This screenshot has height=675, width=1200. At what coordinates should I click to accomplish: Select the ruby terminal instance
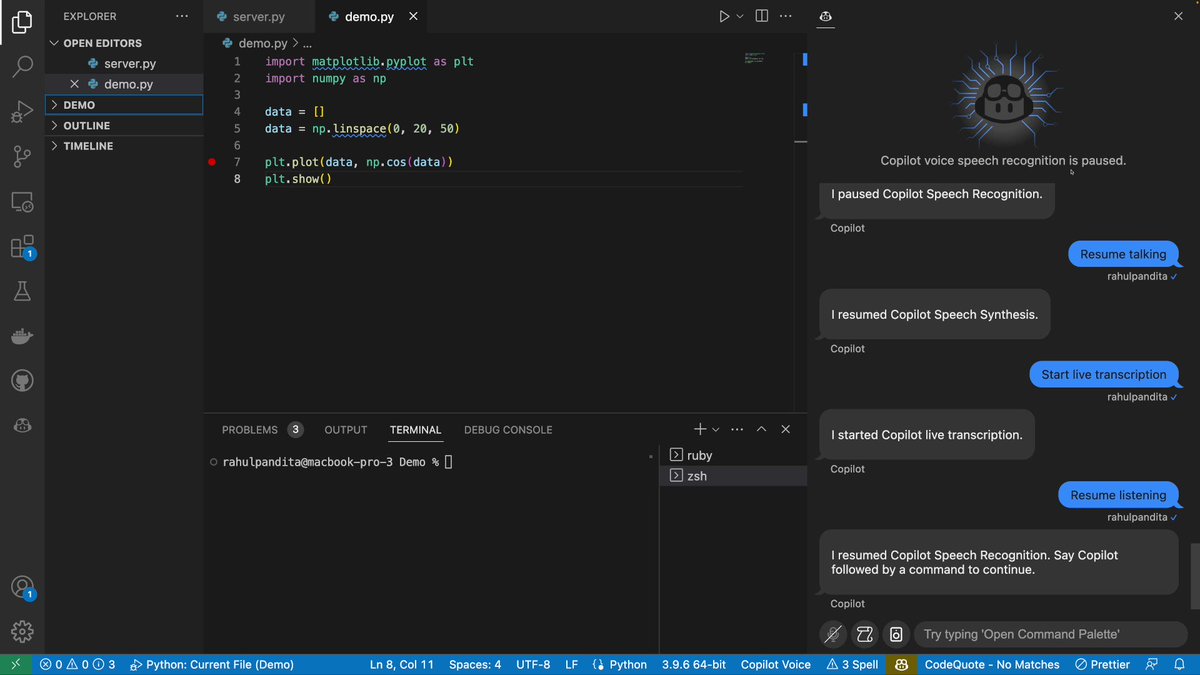[x=733, y=455]
